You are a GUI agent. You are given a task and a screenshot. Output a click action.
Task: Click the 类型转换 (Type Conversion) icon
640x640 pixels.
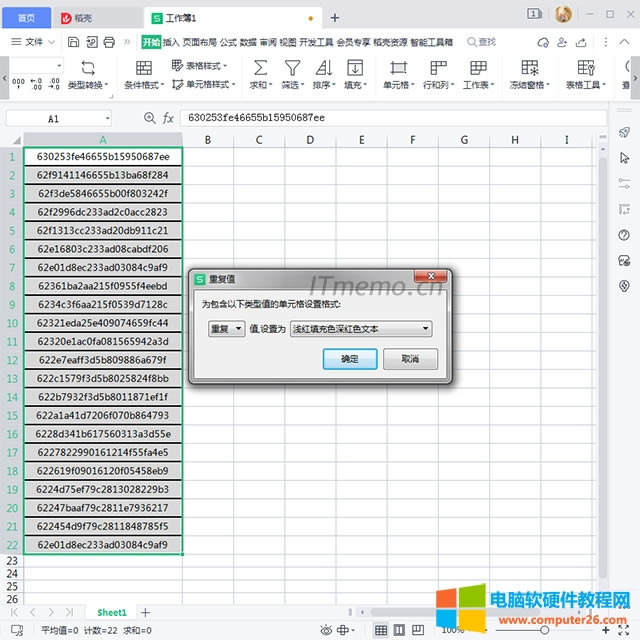point(87,68)
